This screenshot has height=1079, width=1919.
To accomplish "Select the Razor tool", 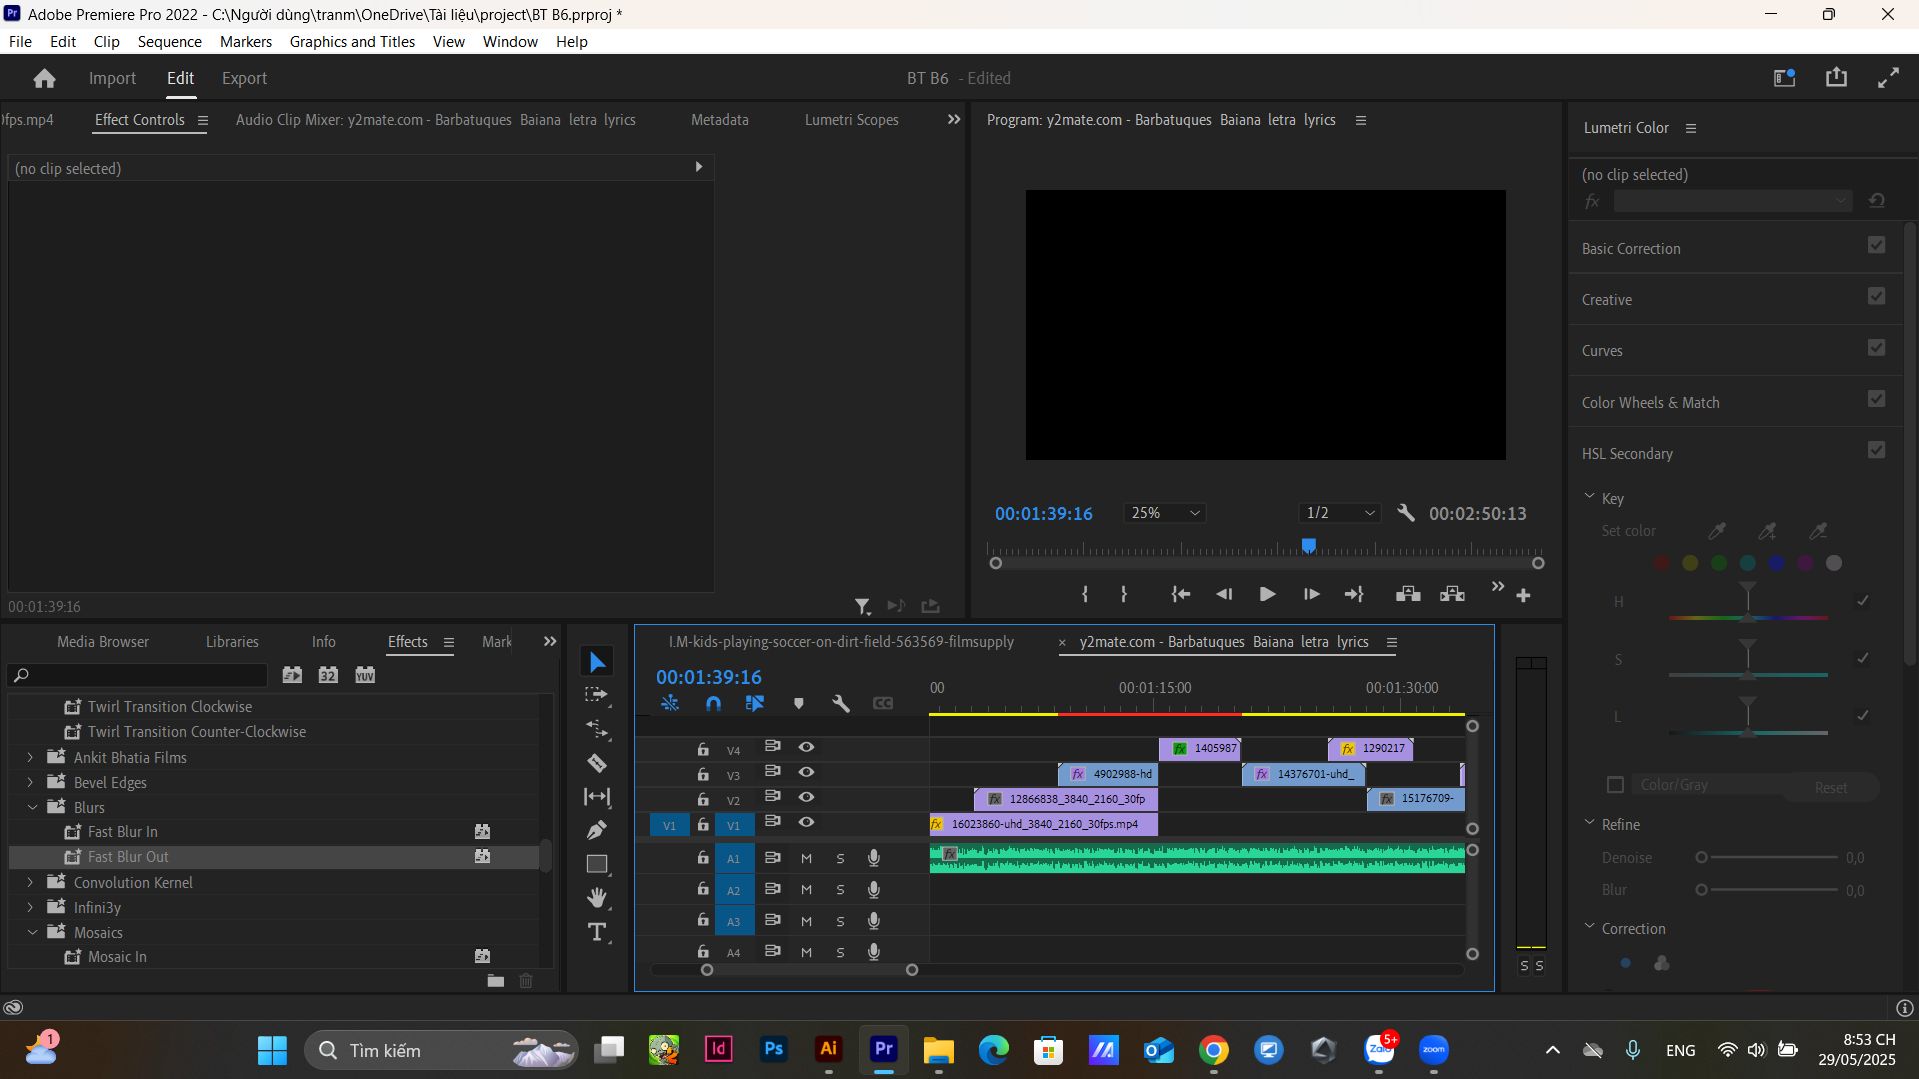I will point(597,763).
